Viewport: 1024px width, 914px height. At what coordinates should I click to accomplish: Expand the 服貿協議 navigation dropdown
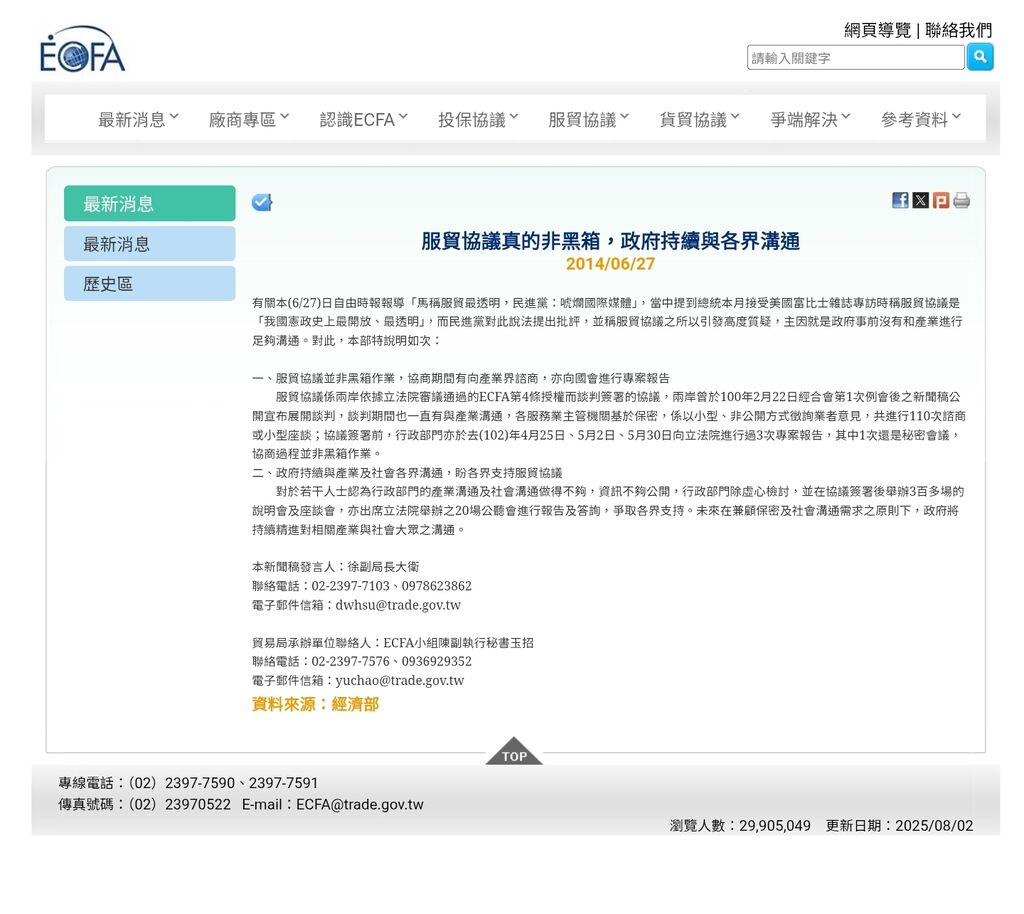[x=588, y=119]
